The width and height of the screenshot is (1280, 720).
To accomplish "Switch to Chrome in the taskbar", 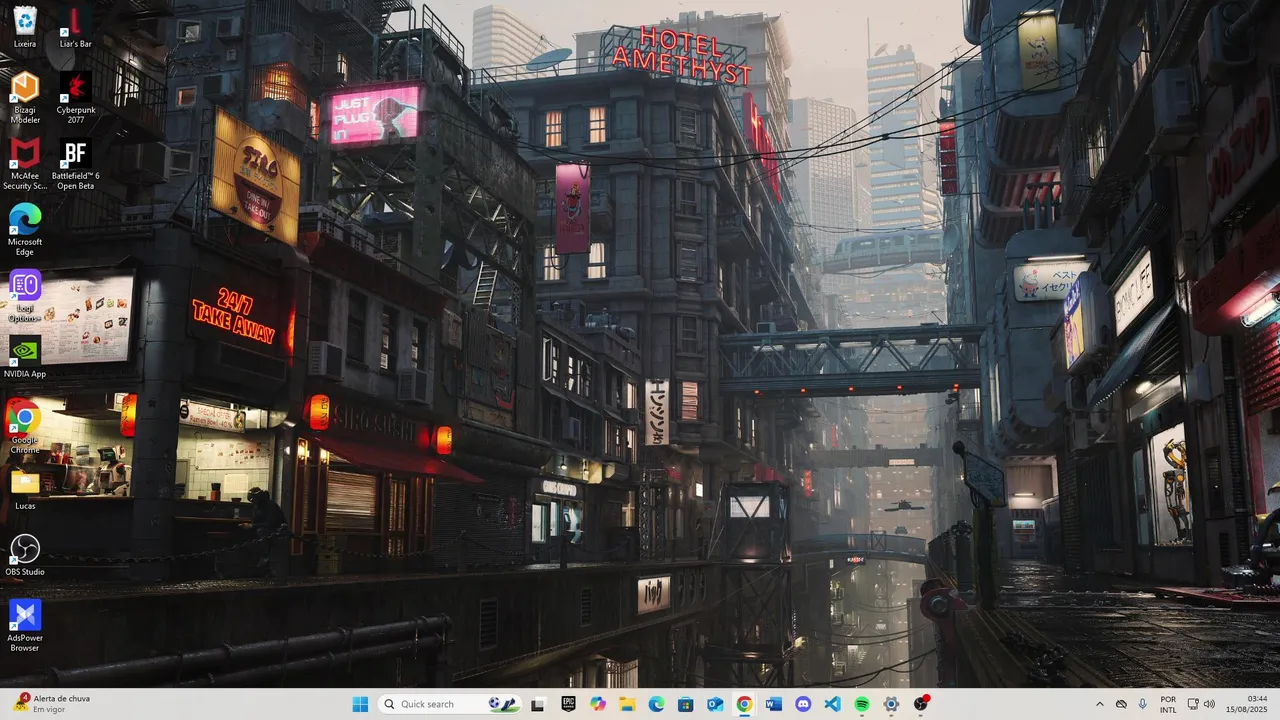I will coord(744,704).
